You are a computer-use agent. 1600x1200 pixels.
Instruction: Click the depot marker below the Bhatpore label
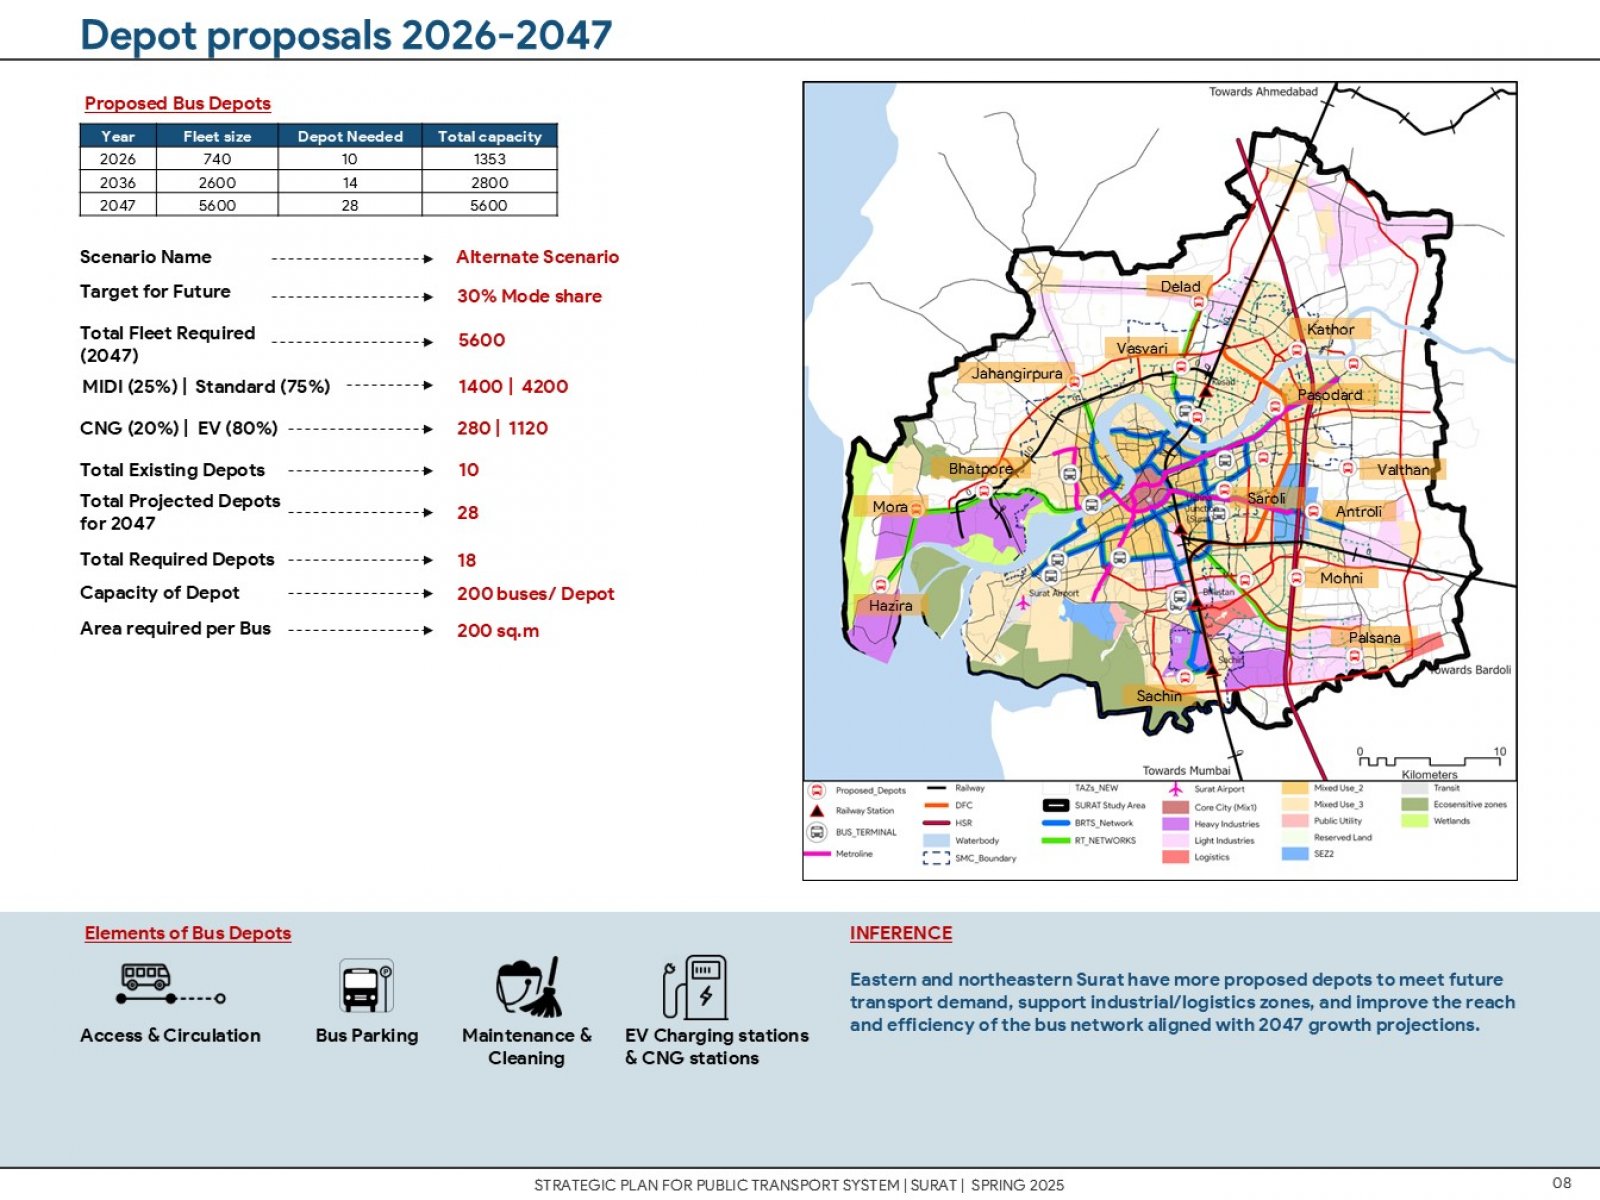[x=984, y=491]
